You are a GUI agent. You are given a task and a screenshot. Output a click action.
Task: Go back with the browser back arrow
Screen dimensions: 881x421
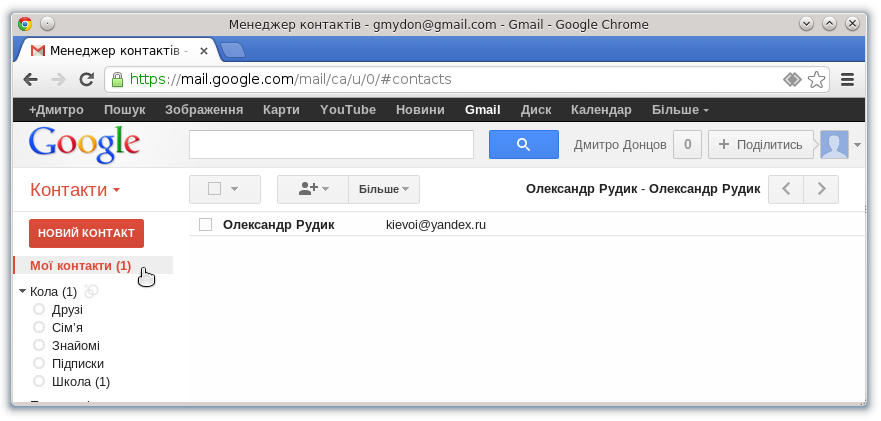tap(30, 79)
